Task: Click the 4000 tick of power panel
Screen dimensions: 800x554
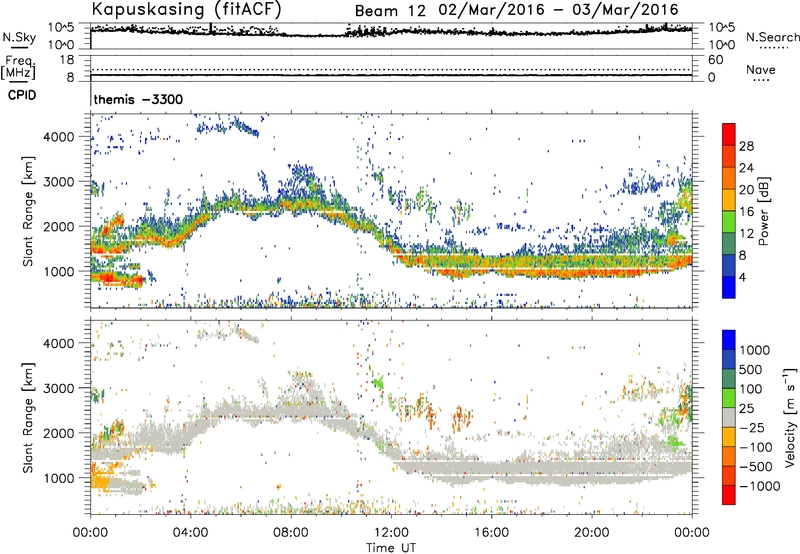Action: [x=59, y=137]
